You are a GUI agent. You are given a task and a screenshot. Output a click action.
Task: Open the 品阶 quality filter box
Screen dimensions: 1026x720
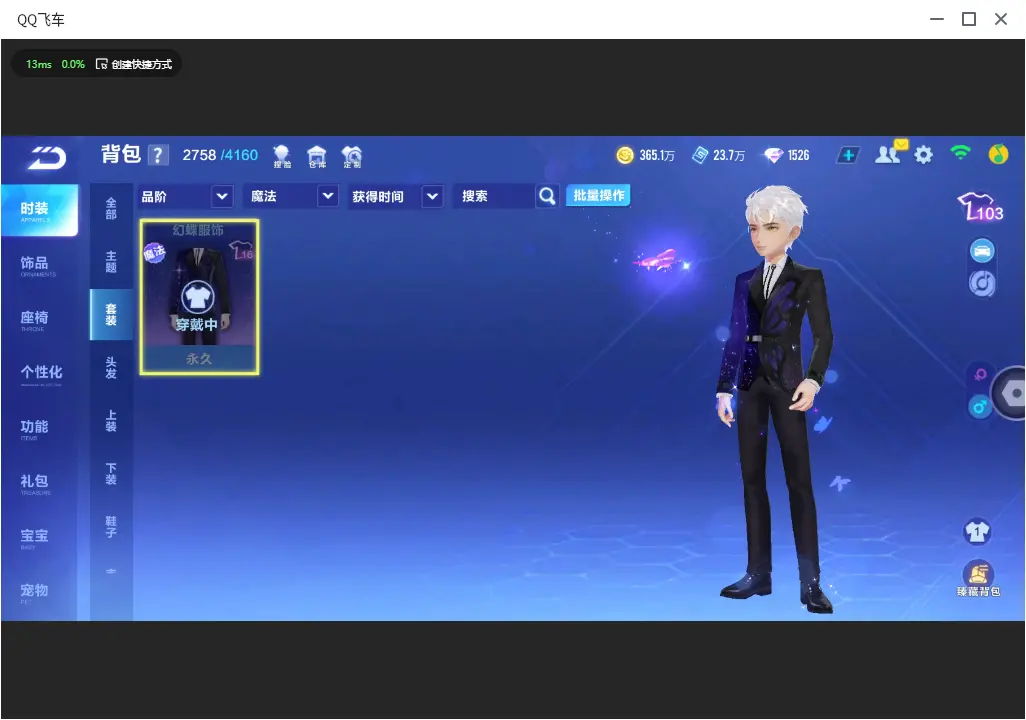(x=186, y=196)
